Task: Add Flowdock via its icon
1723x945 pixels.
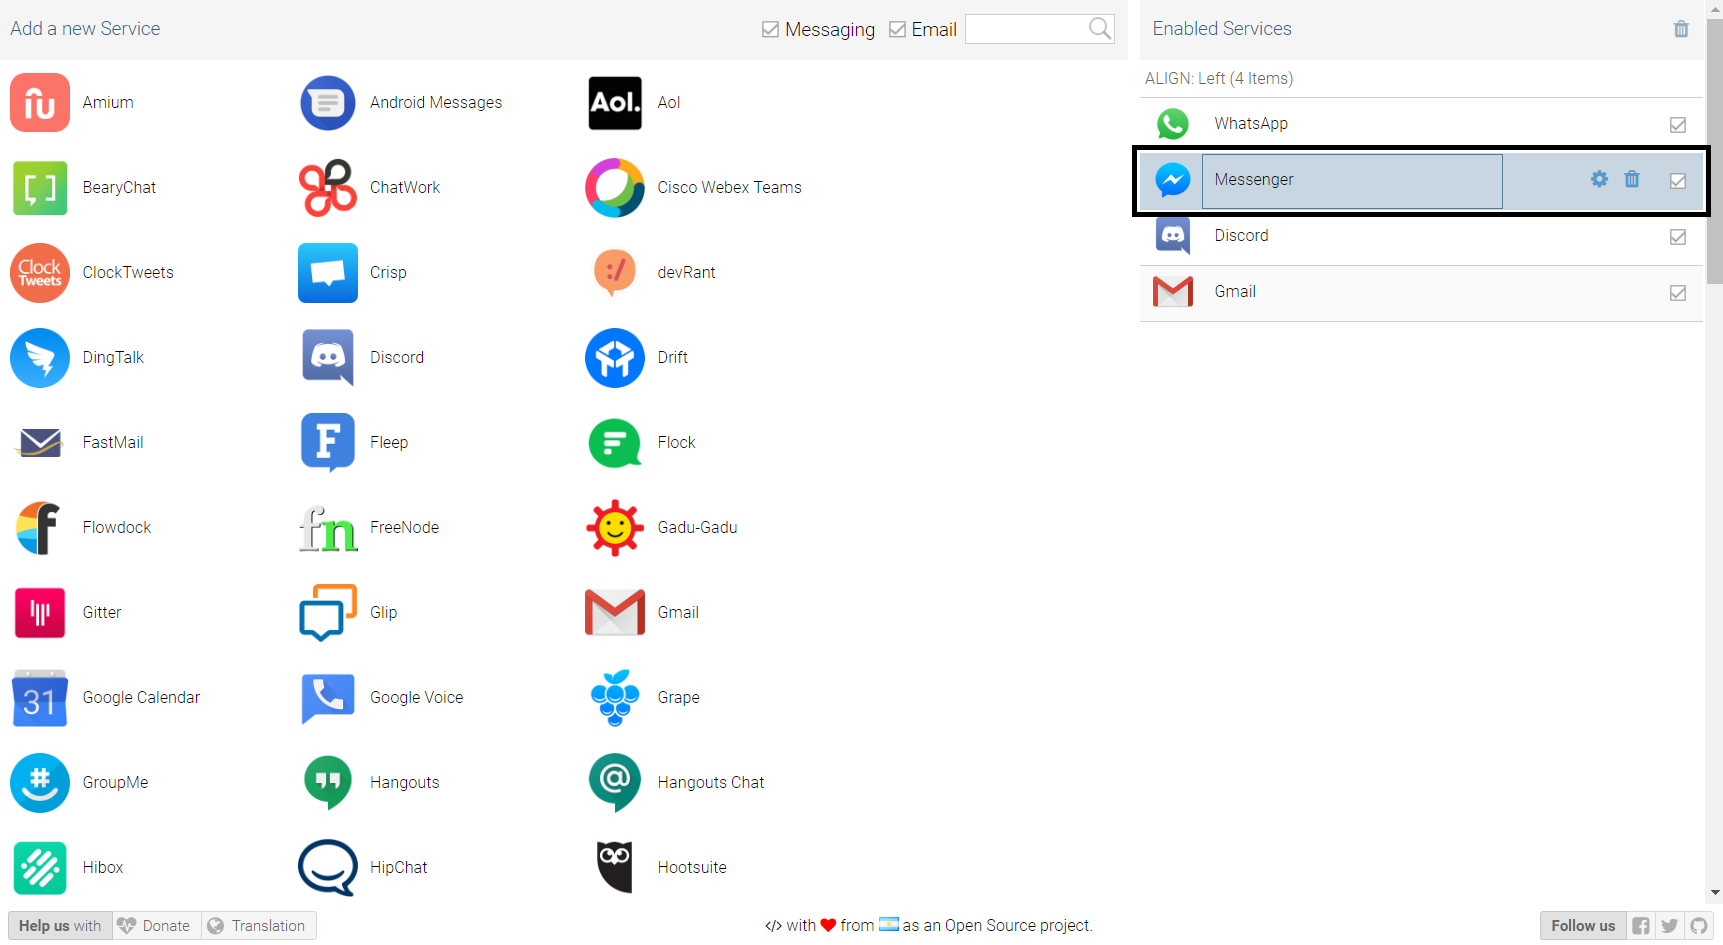Action: tap(40, 527)
